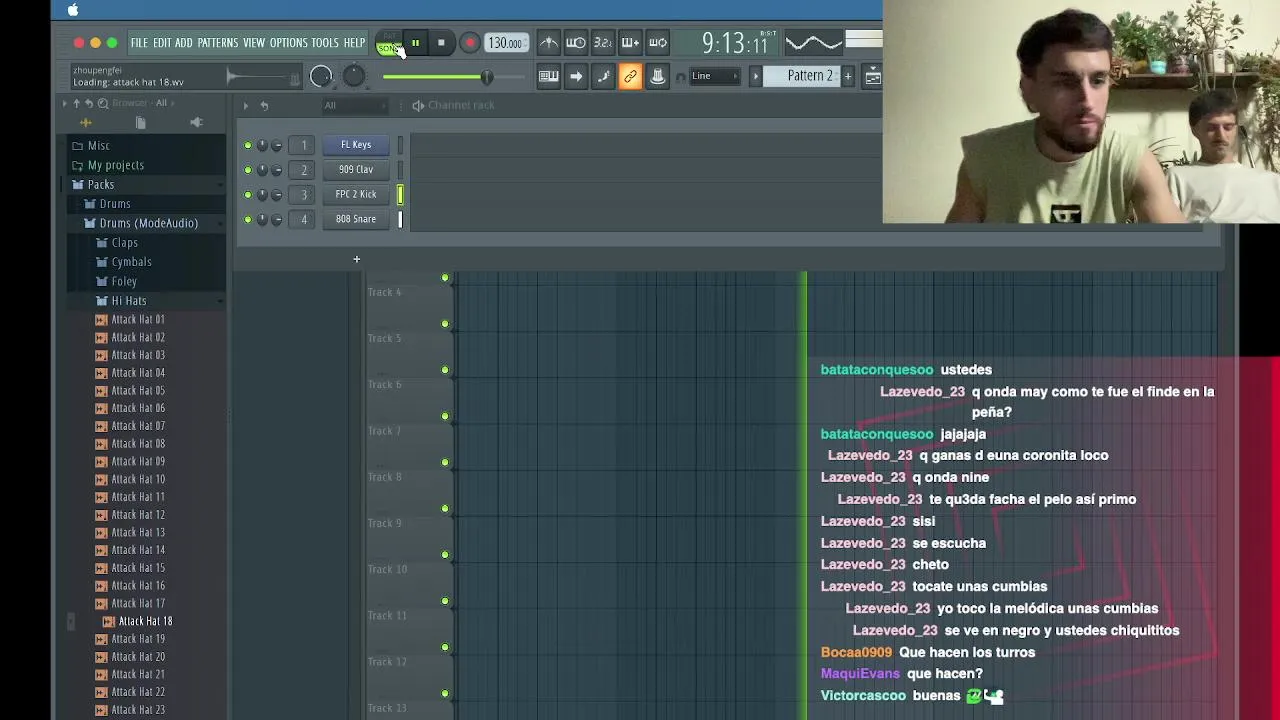
Task: Open the TOOLS menu
Action: coord(325,43)
